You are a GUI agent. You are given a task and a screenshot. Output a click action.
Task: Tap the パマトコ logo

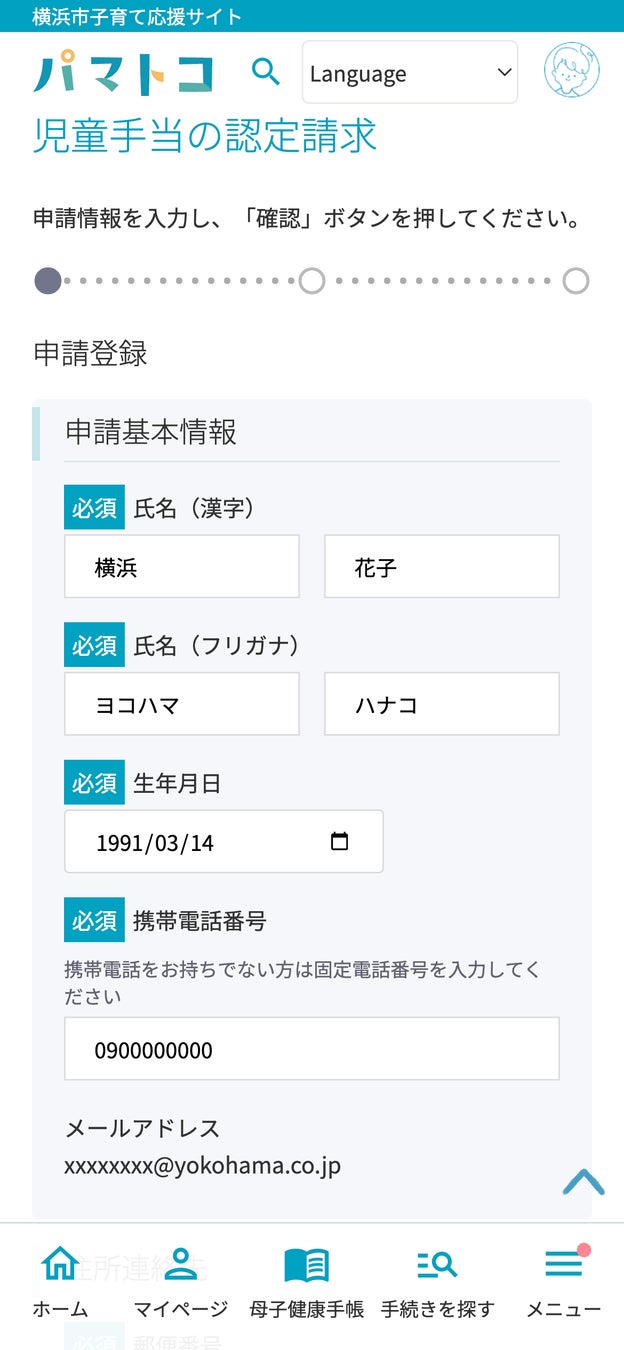click(124, 72)
